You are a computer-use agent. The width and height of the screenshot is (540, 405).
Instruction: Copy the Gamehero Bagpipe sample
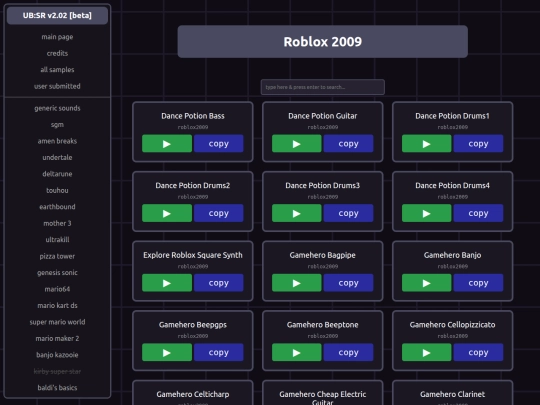pos(348,283)
